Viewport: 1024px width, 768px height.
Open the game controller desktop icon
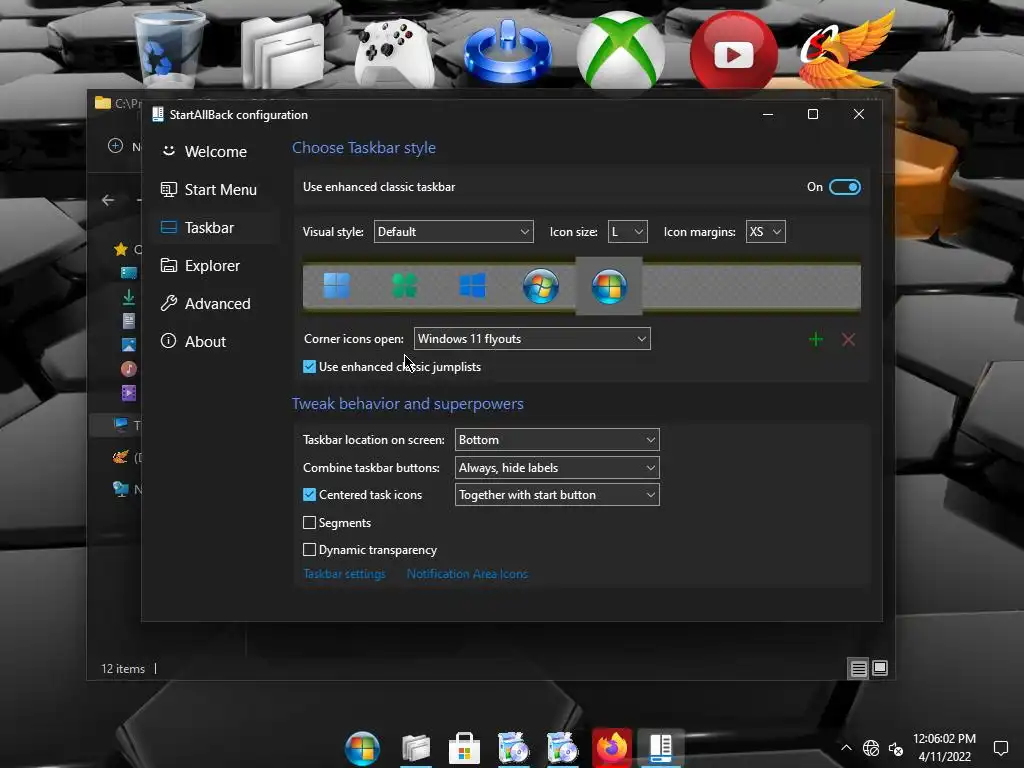(x=394, y=54)
